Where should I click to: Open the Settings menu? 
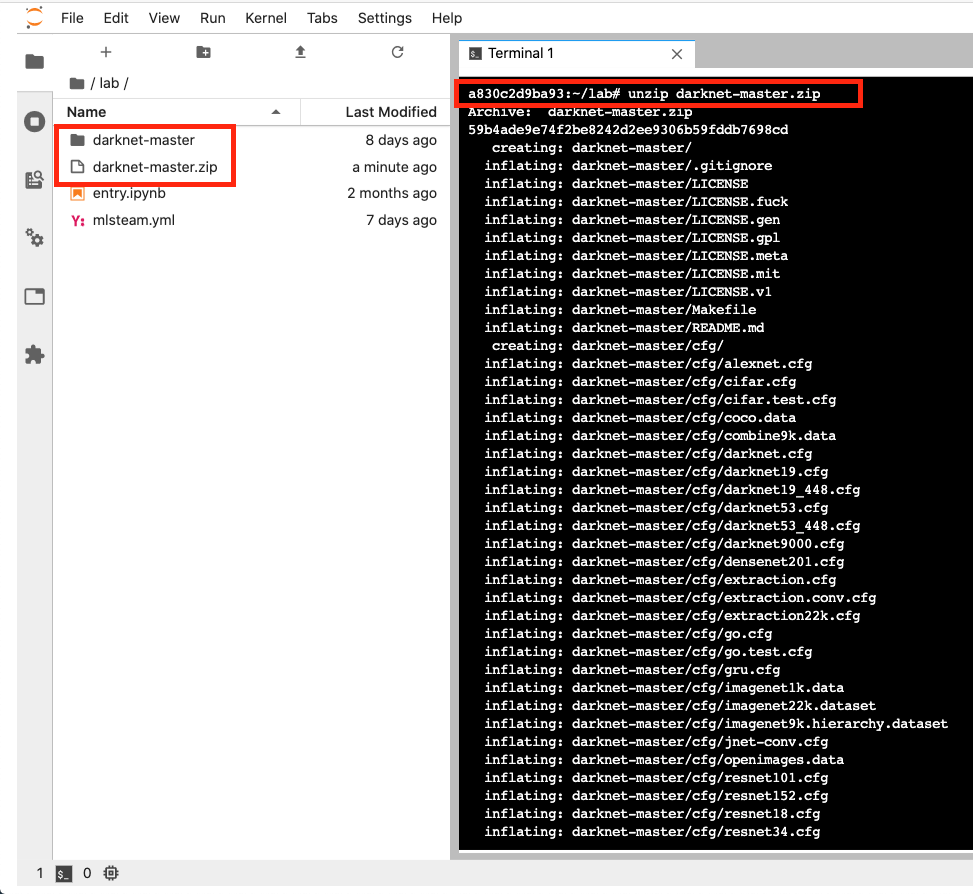coord(385,18)
